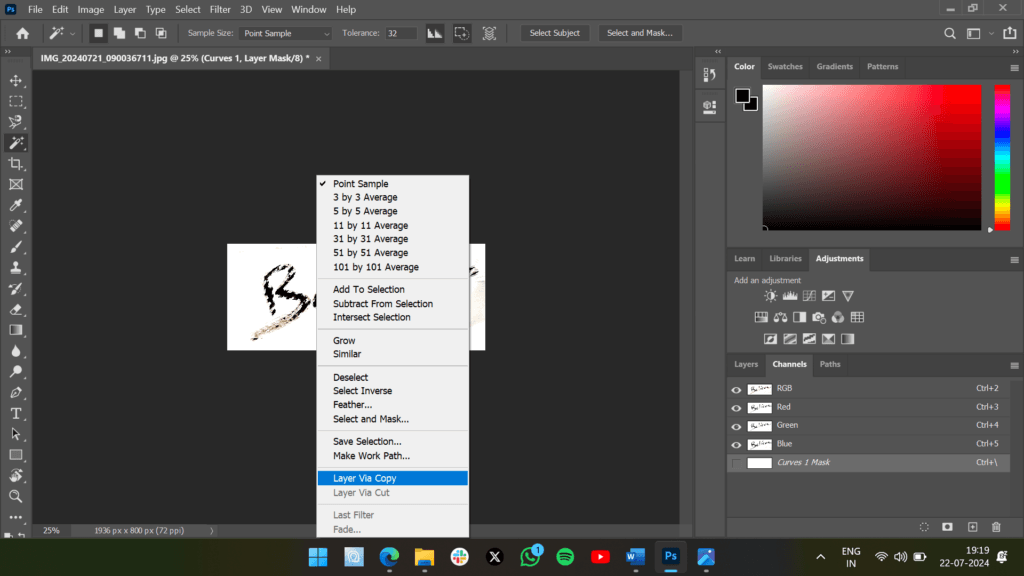Open the Adjustments panel menu
Viewport: 1024px width, 576px height.
click(1014, 260)
